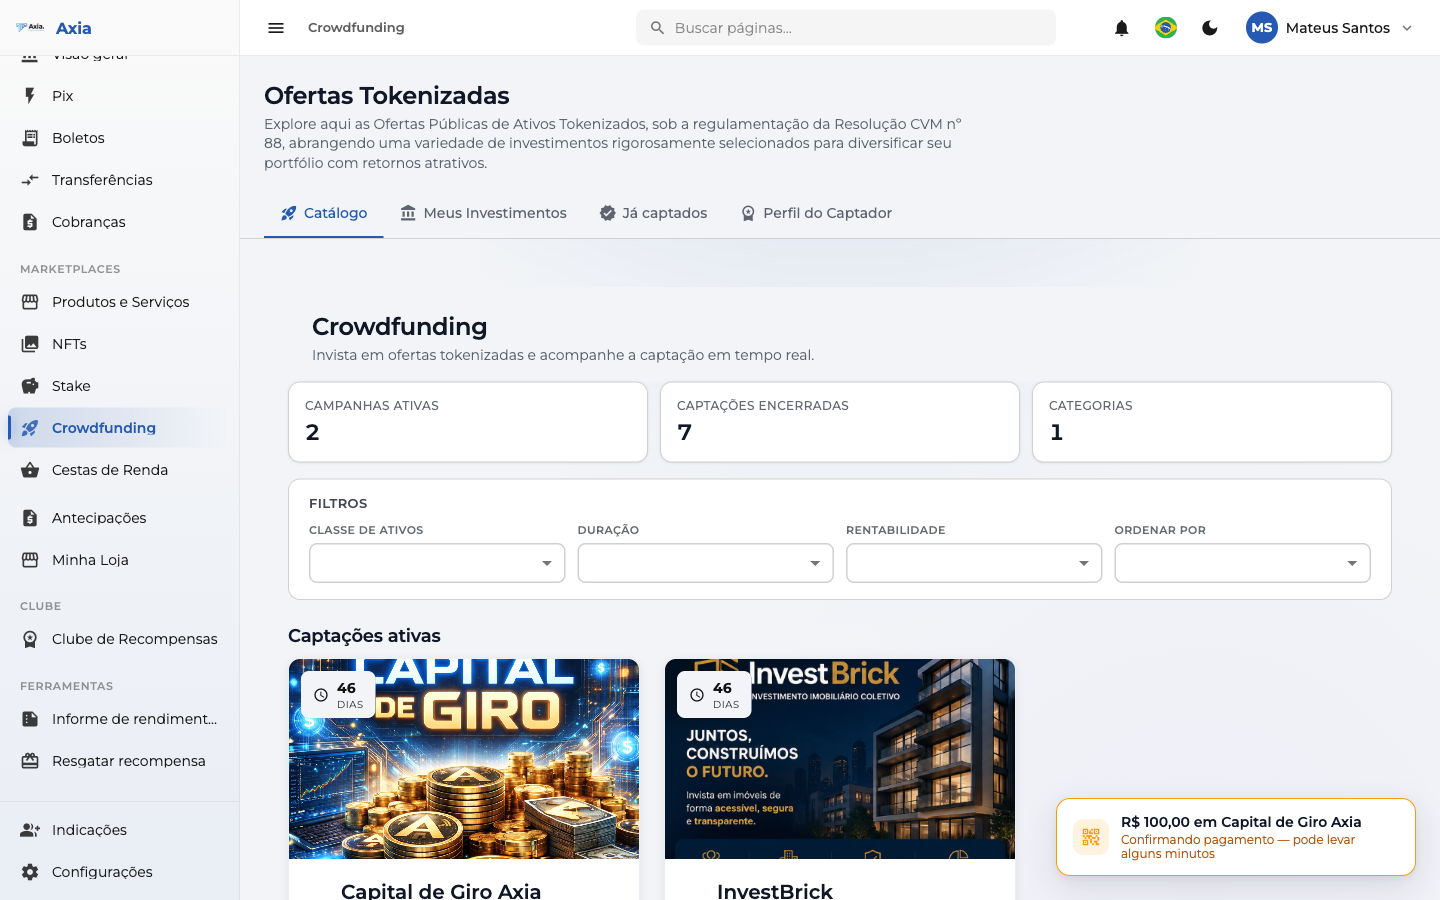Open Cestas de Renda page

coord(120,470)
